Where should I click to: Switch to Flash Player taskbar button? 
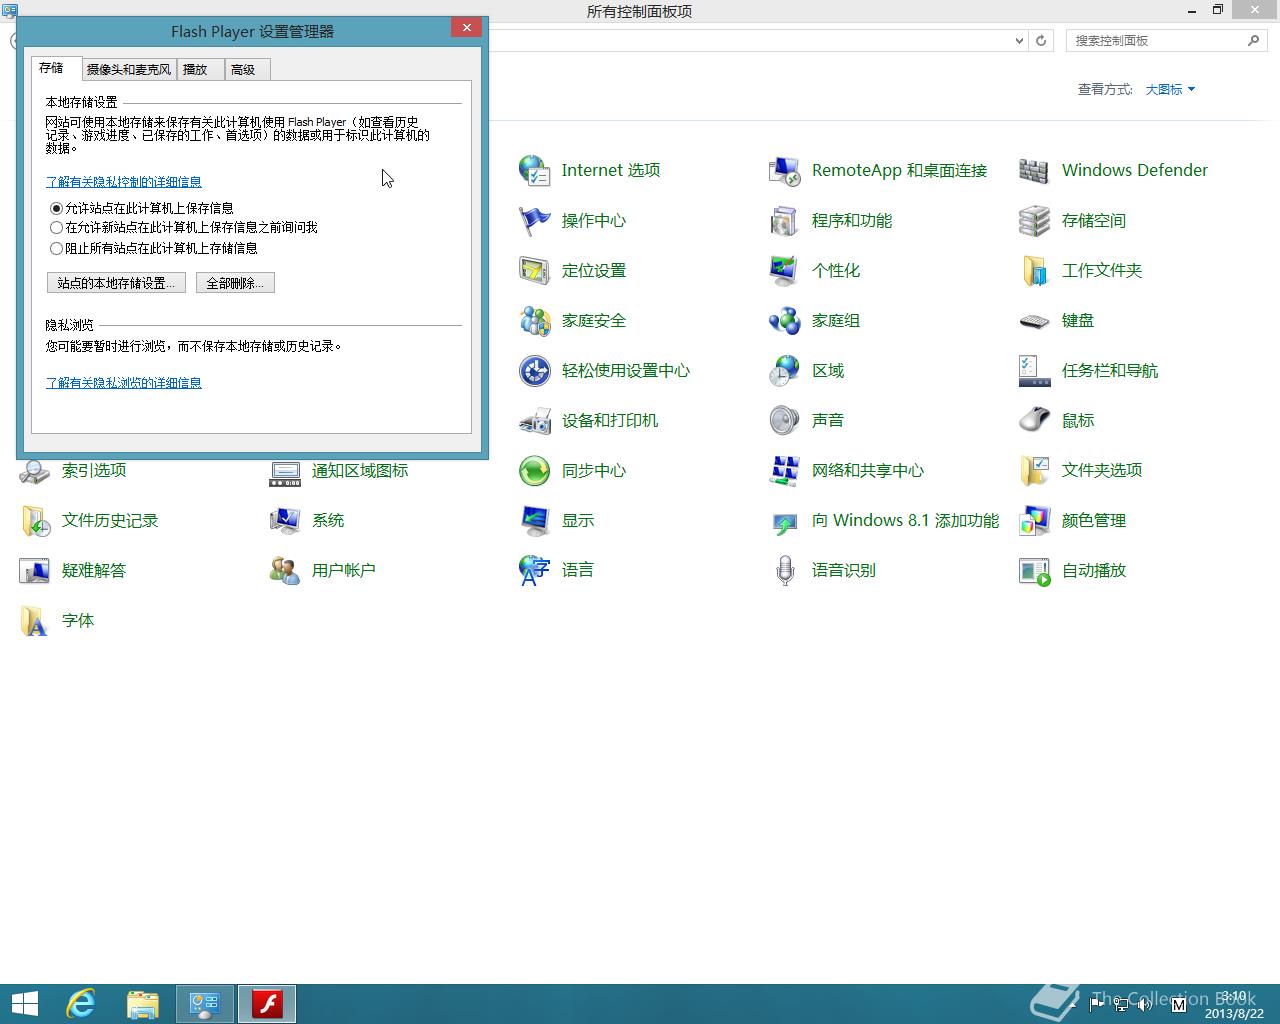click(267, 1004)
